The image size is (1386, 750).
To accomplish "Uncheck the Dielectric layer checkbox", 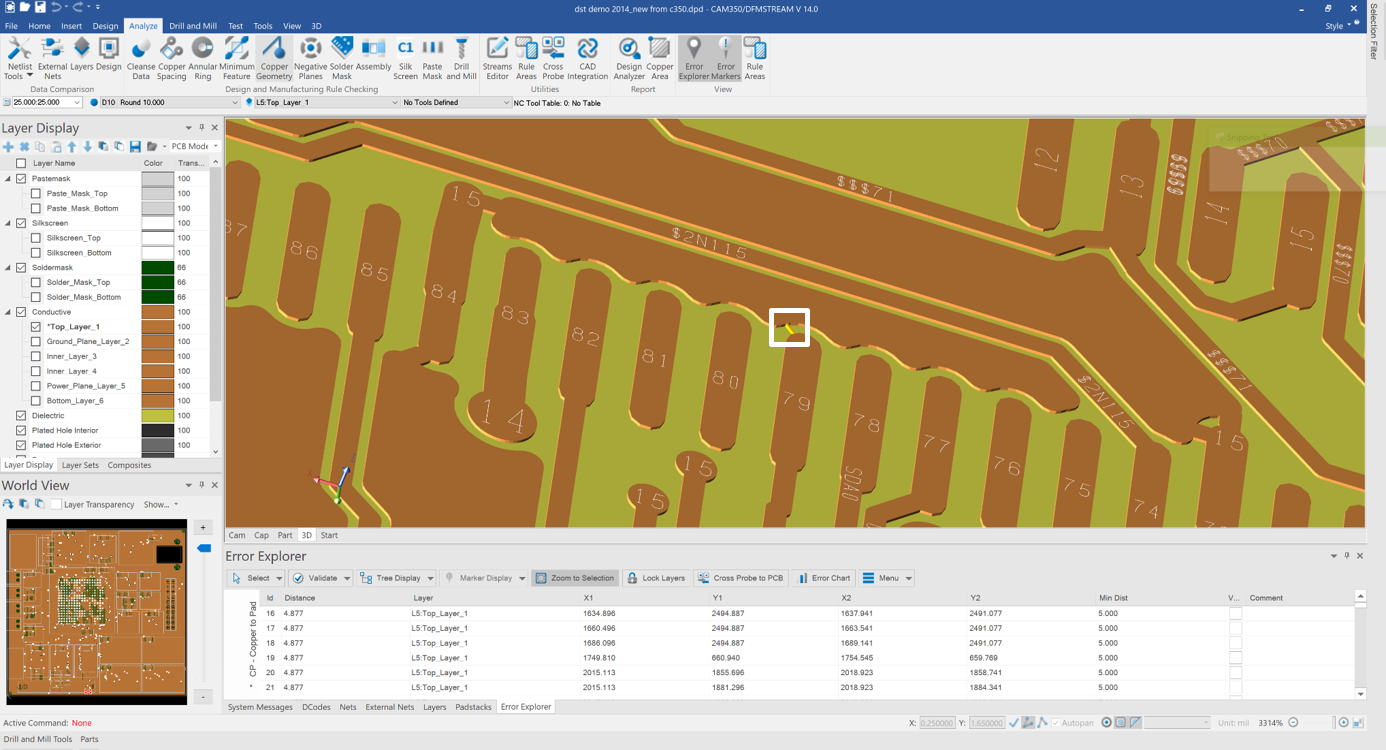I will [x=21, y=416].
